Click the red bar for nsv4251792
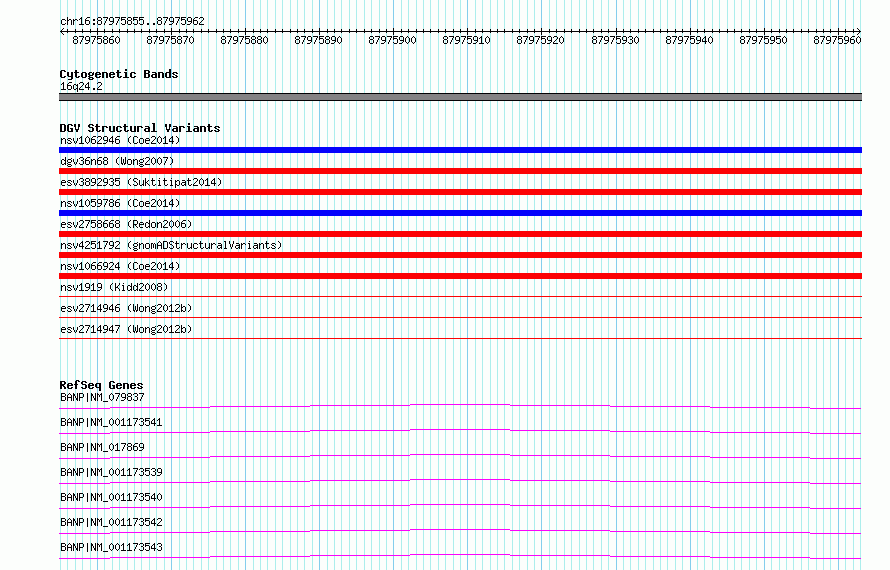 tap(460, 255)
